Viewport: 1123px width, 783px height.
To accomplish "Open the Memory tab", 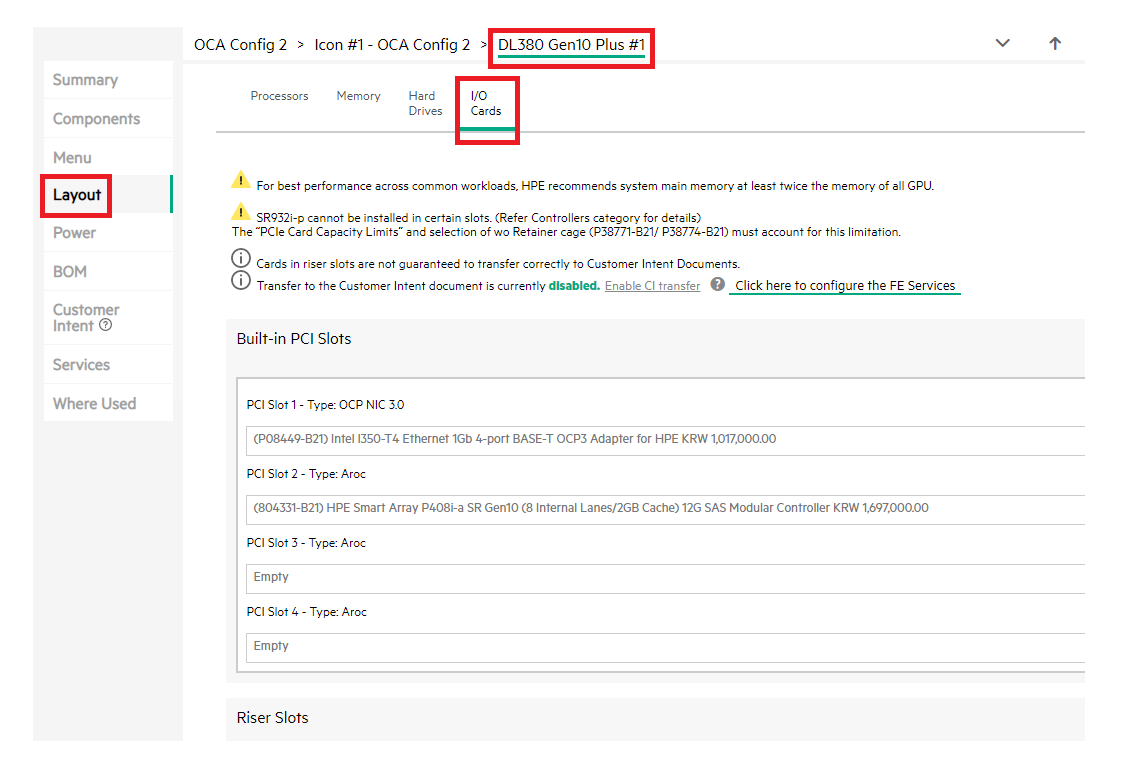I will click(358, 96).
